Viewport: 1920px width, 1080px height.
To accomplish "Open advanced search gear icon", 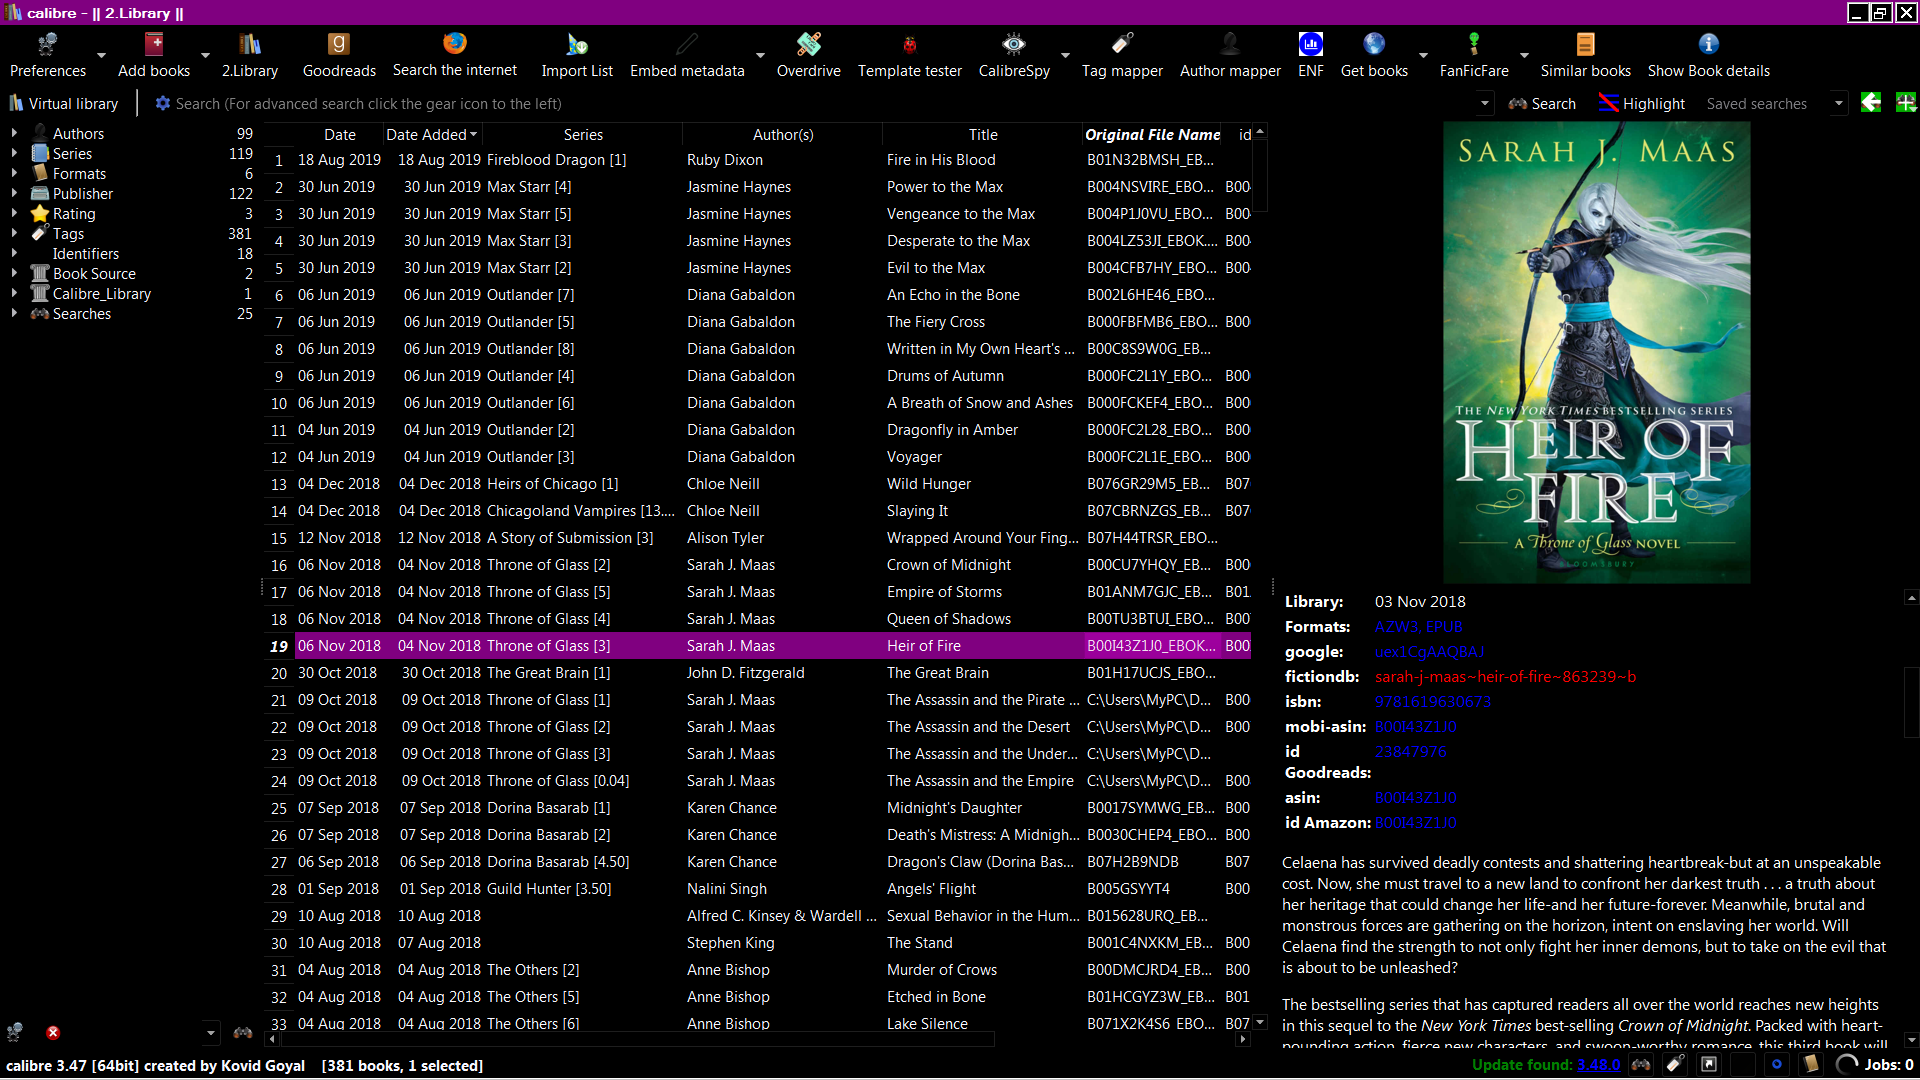I will (x=163, y=104).
